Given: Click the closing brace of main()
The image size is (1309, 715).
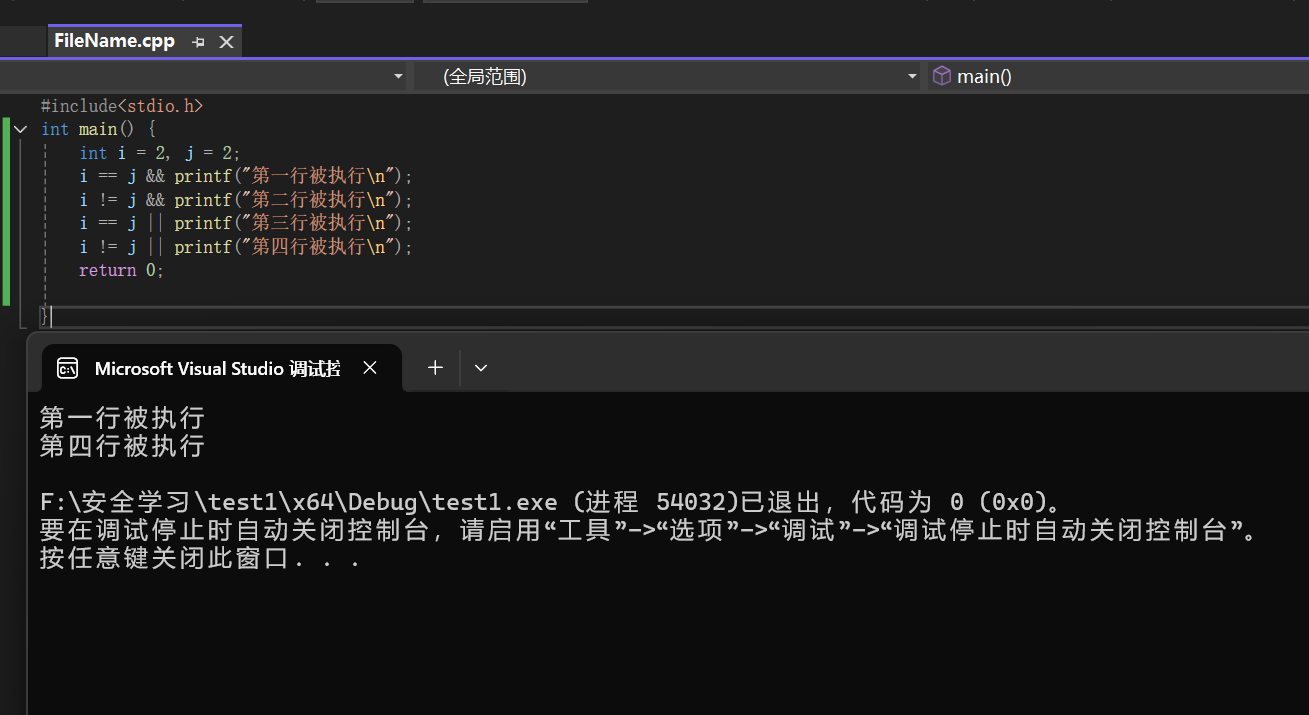Looking at the screenshot, I should coord(43,316).
